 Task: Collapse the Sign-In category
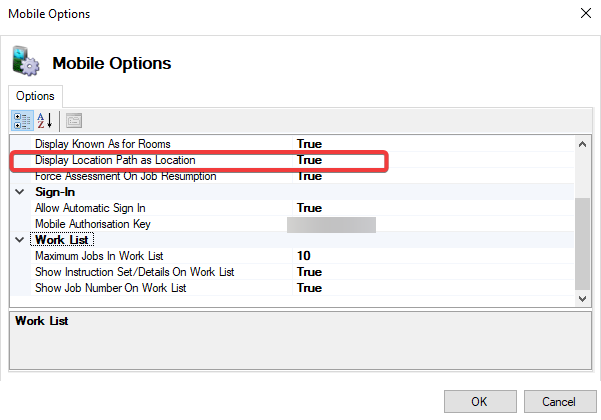coord(20,192)
